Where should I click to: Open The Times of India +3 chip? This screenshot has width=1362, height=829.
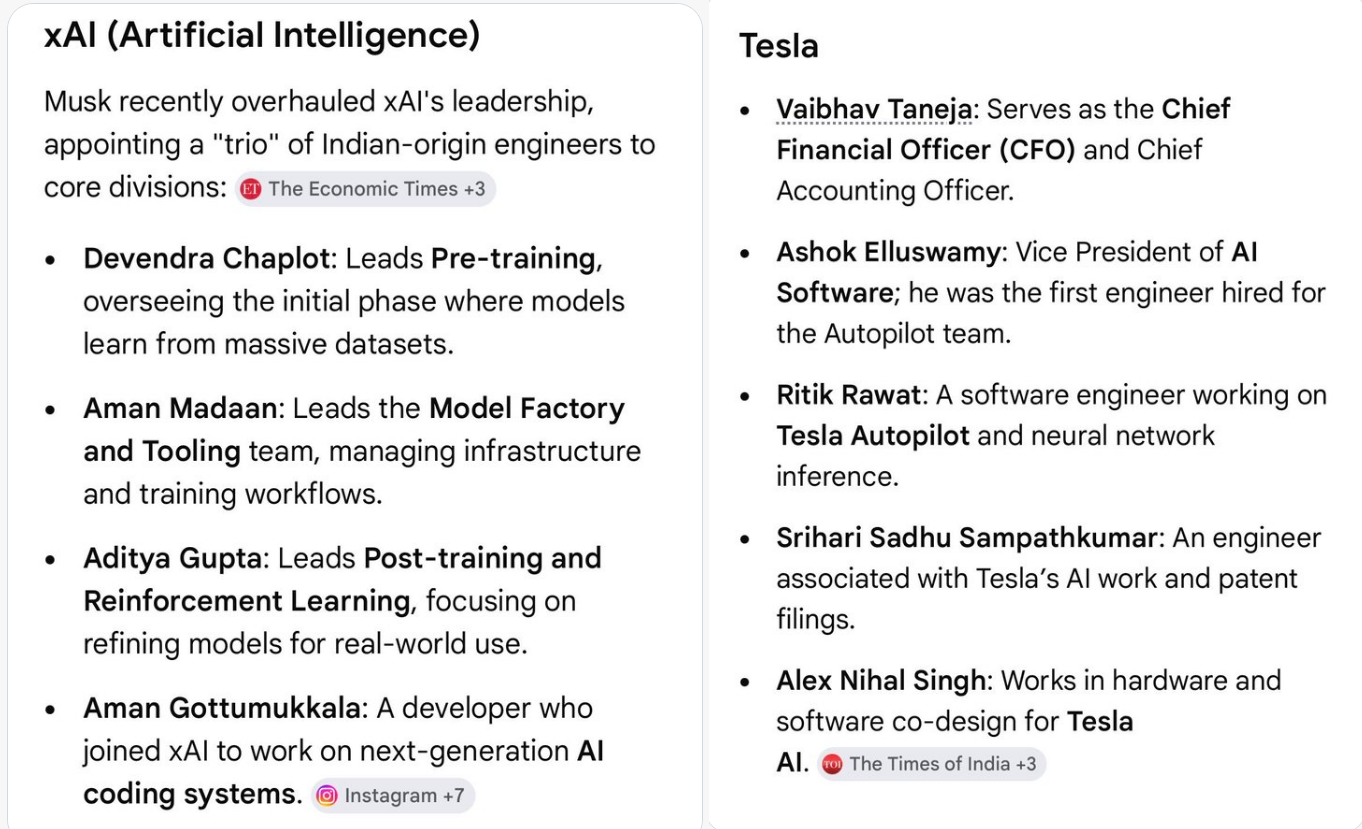pyautogui.click(x=931, y=765)
